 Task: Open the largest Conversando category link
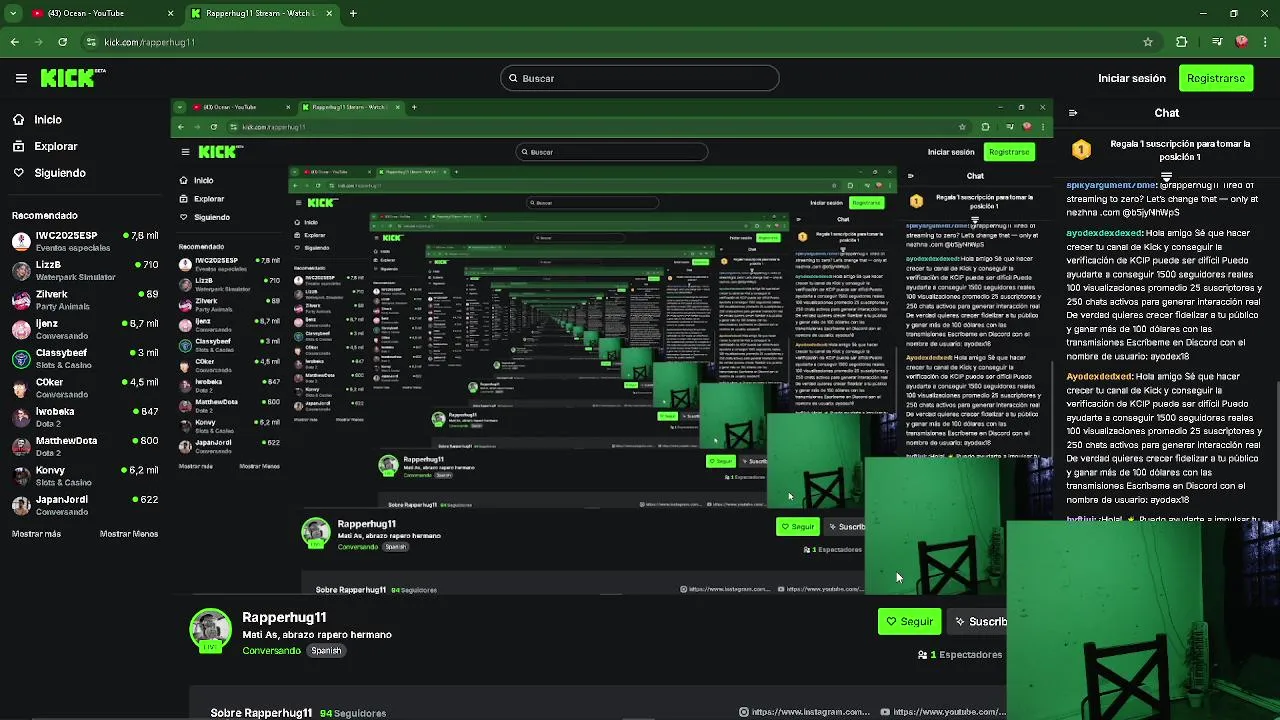(271, 651)
